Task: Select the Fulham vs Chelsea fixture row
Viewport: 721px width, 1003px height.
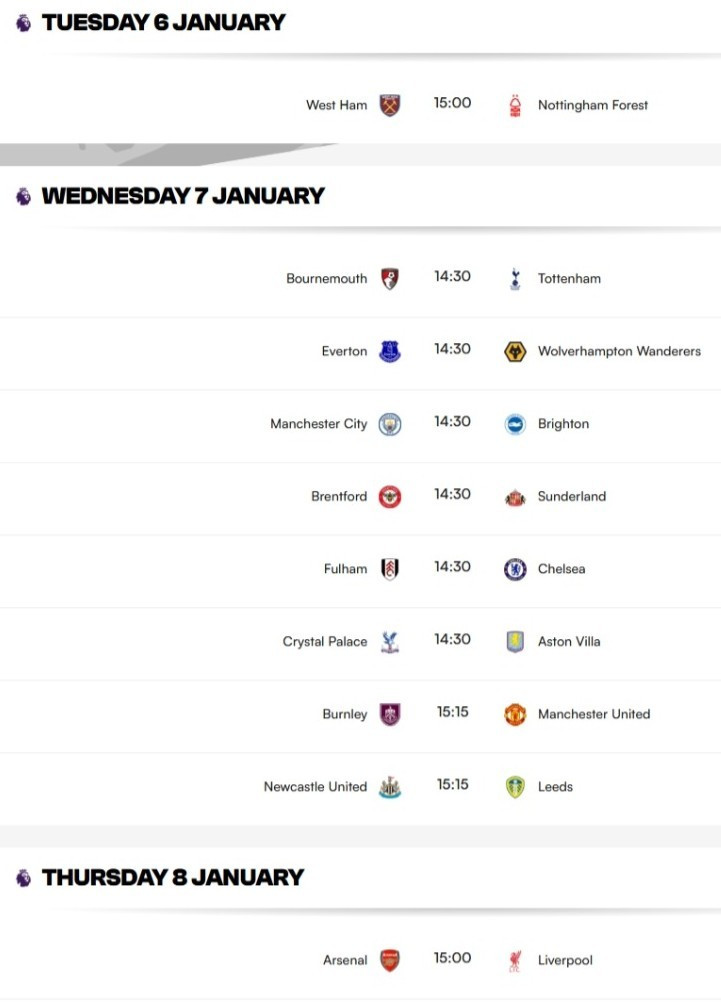Action: (x=452, y=568)
